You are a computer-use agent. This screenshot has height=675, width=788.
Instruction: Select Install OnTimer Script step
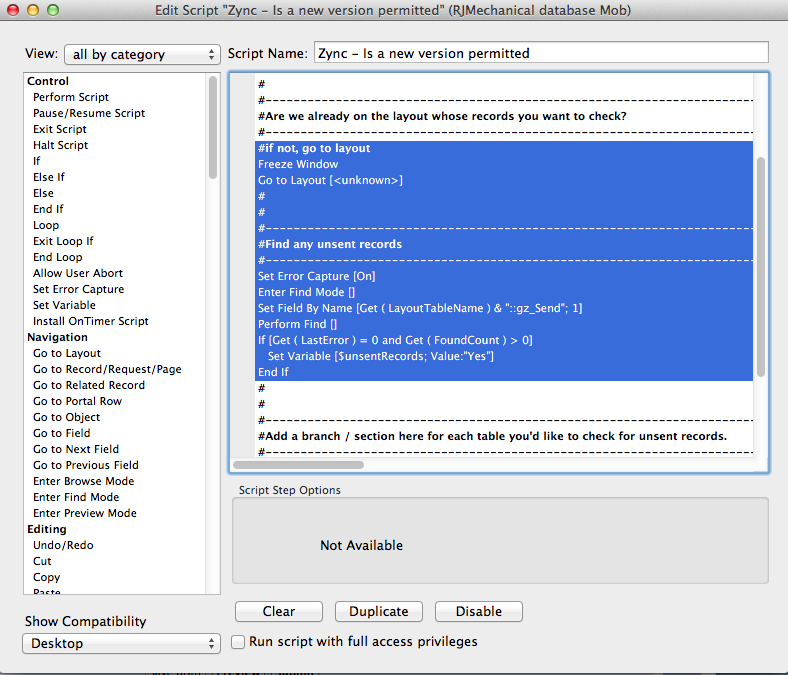[91, 321]
